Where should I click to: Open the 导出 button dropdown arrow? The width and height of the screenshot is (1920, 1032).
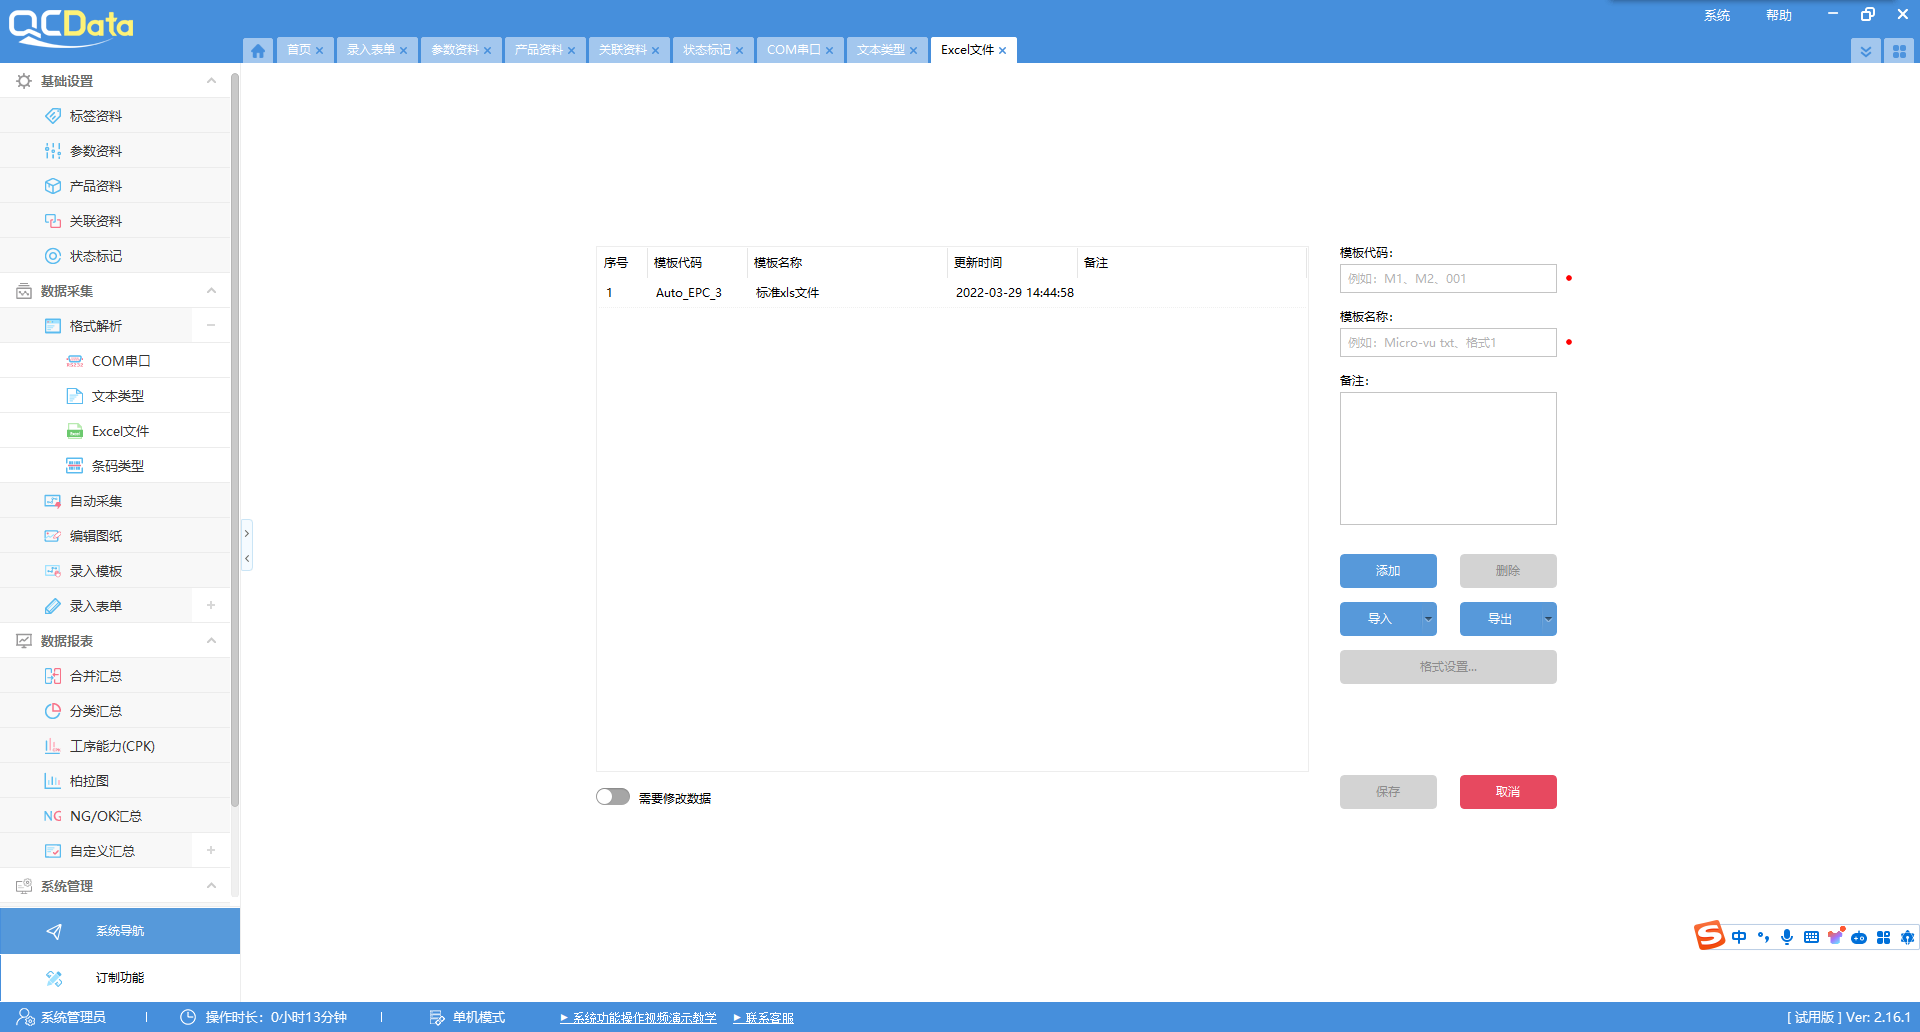point(1548,619)
